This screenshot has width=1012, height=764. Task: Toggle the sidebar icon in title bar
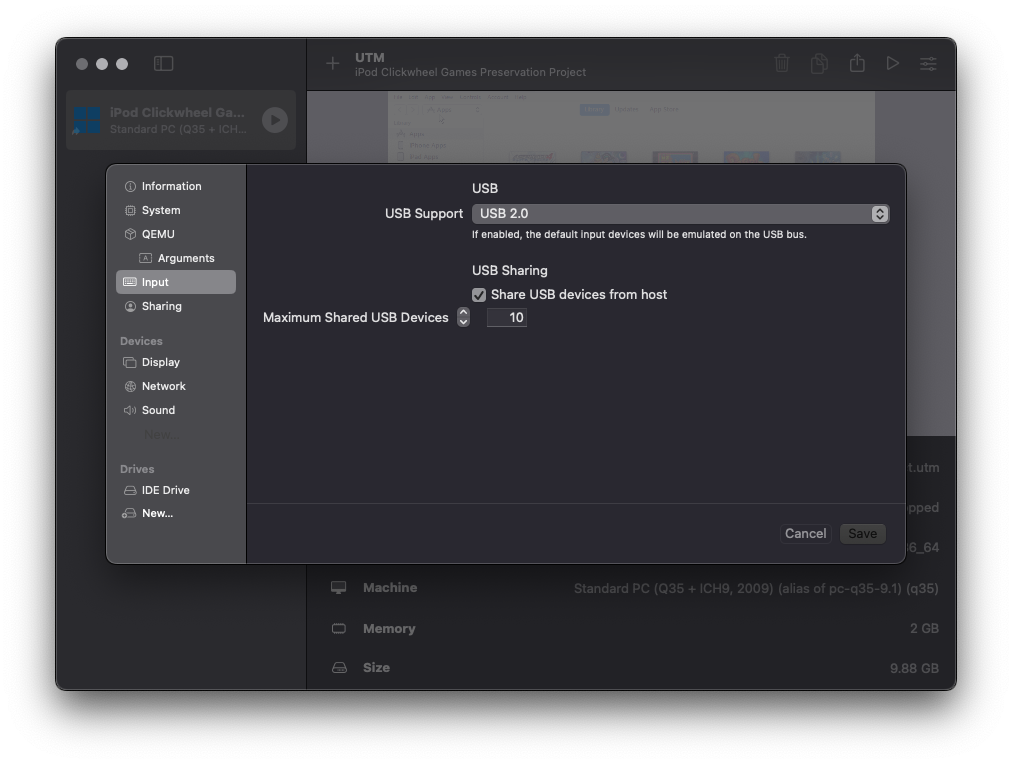(163, 63)
